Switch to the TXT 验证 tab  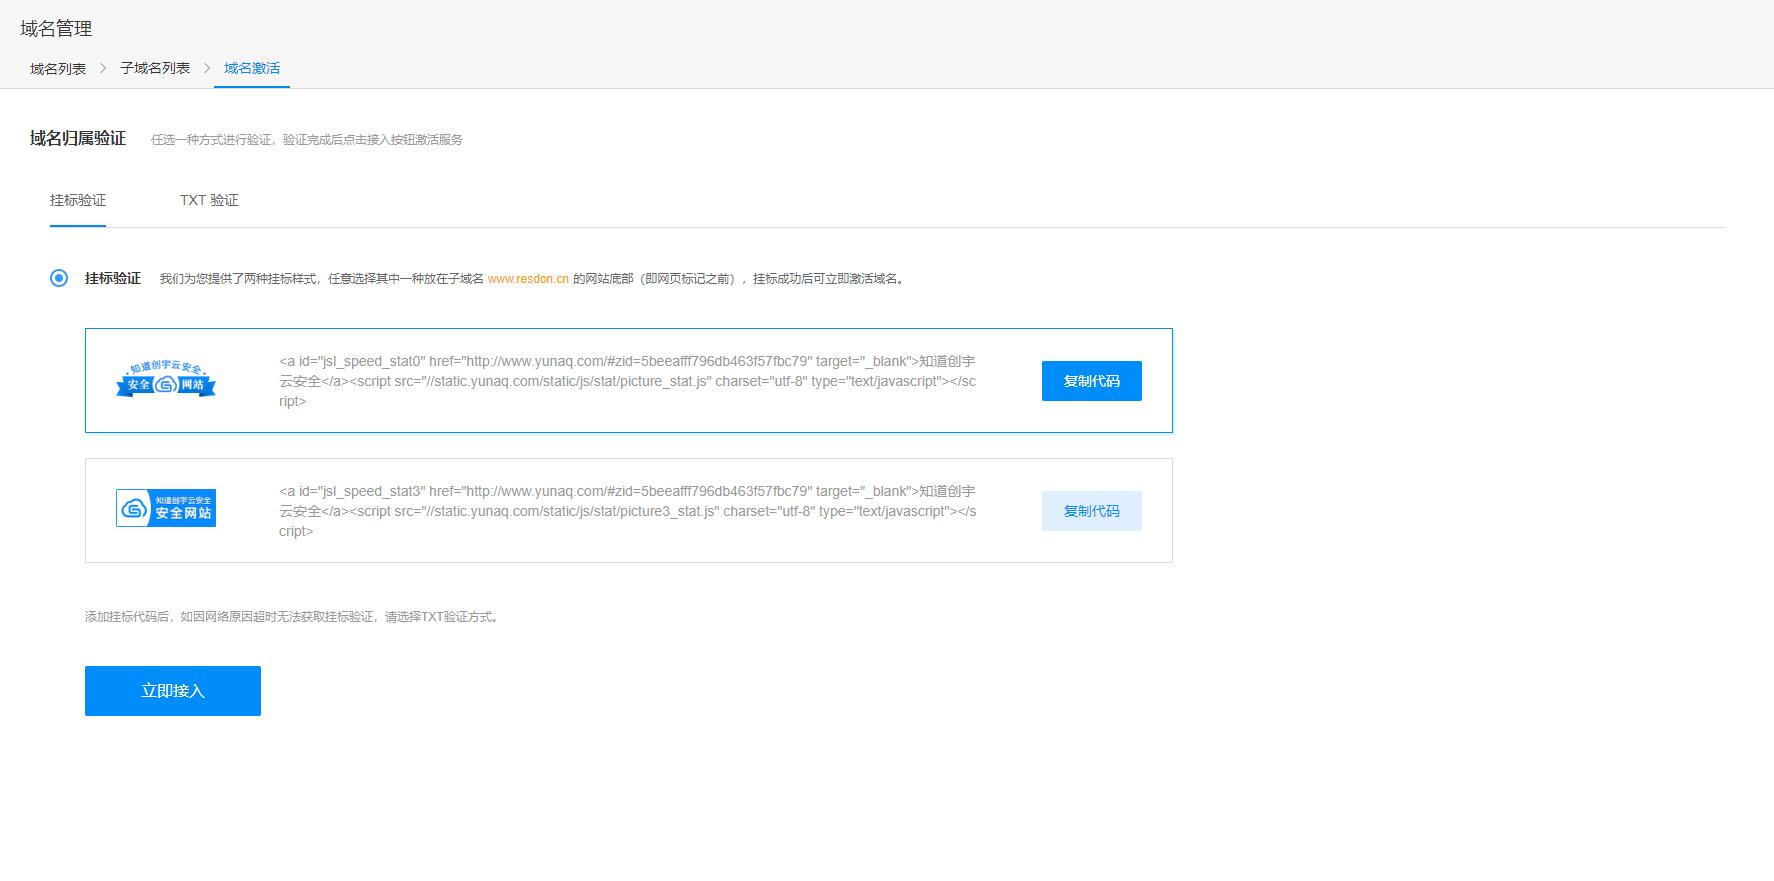tap(209, 200)
